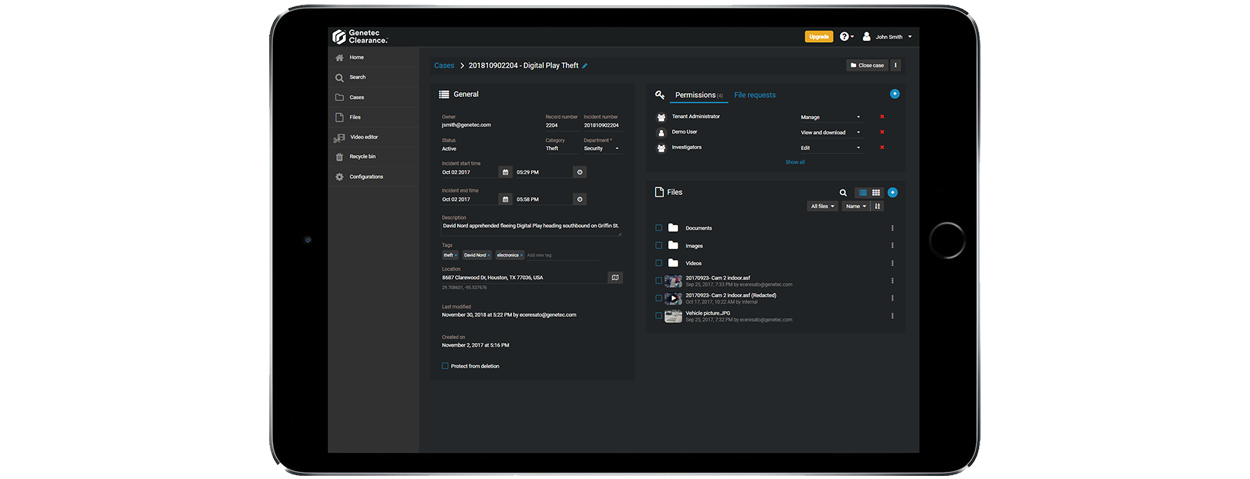
Task: Click the pencil icon to edit case title
Action: tap(585, 66)
